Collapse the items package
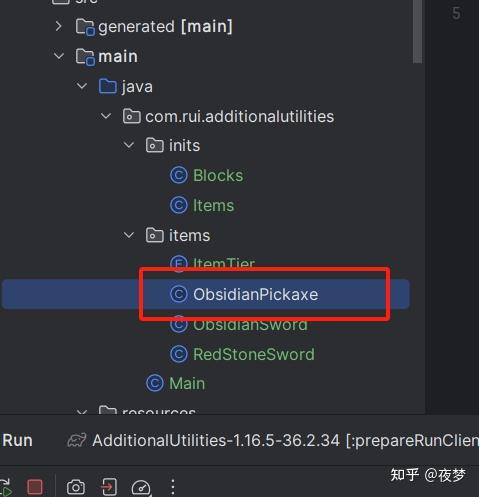The width and height of the screenshot is (479, 497). (129, 235)
